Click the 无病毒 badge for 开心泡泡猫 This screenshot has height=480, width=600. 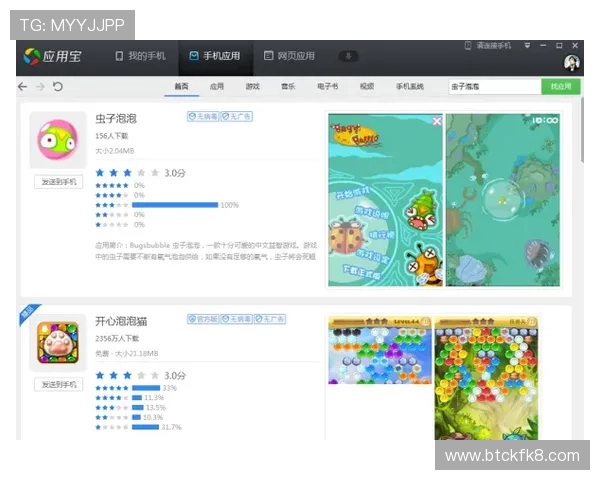(x=236, y=319)
